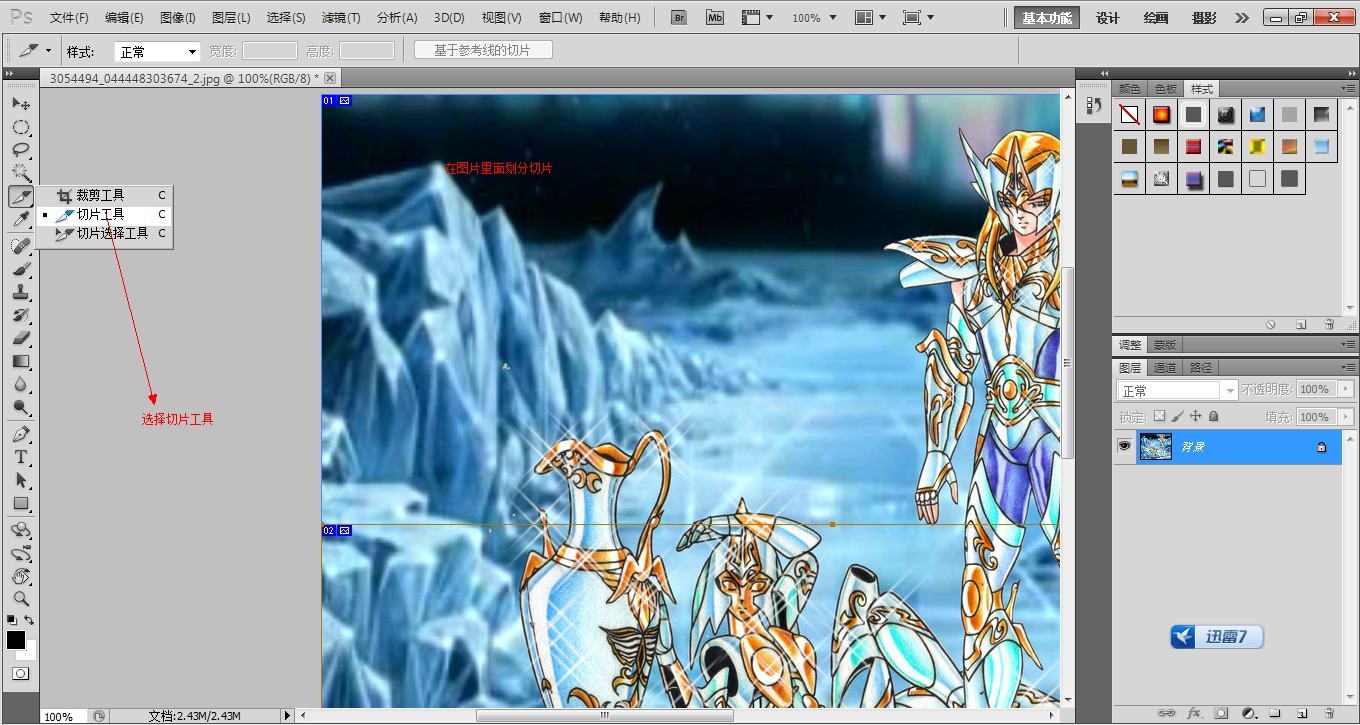Click the delete style trash icon
The width and height of the screenshot is (1360, 725).
pos(1329,324)
